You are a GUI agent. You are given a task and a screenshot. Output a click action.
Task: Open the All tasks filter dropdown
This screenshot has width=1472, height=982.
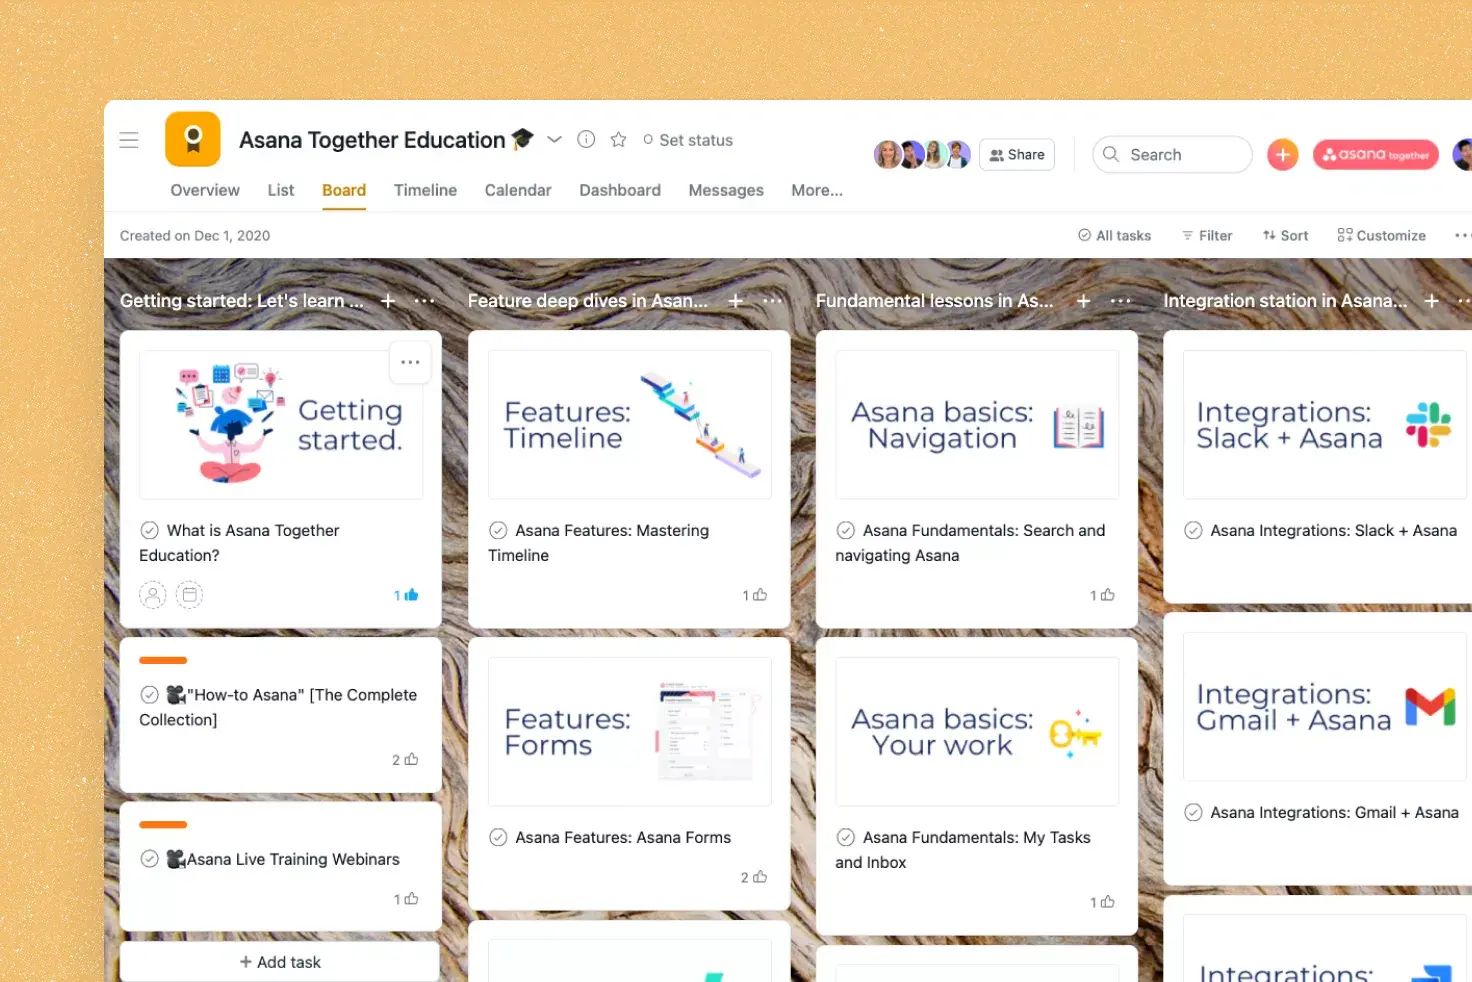(x=1114, y=235)
